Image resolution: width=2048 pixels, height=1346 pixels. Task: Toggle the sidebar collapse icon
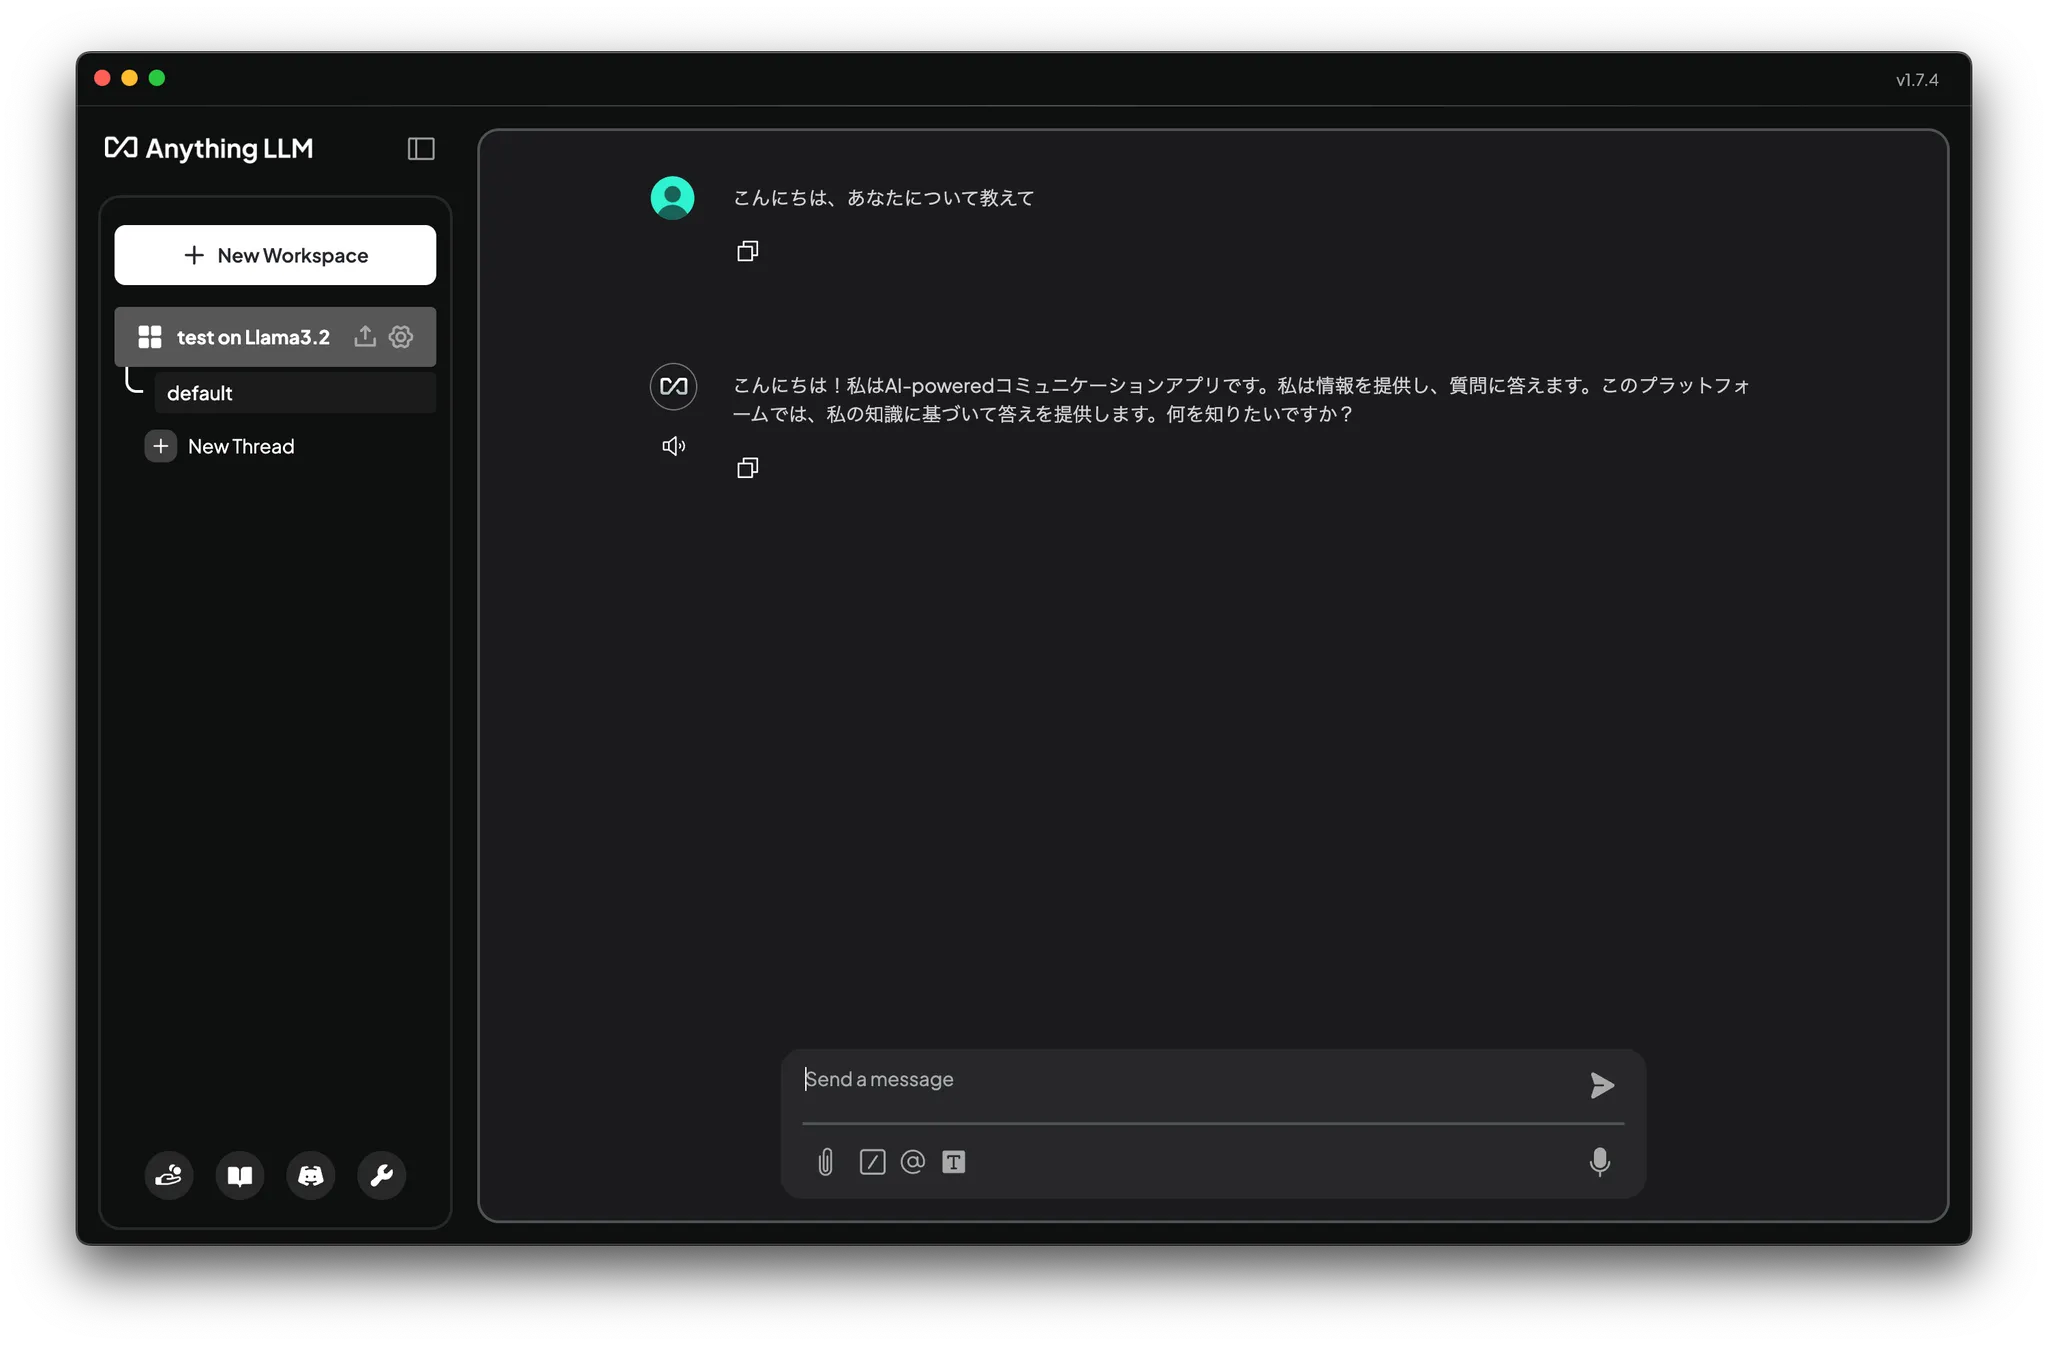[x=421, y=149]
